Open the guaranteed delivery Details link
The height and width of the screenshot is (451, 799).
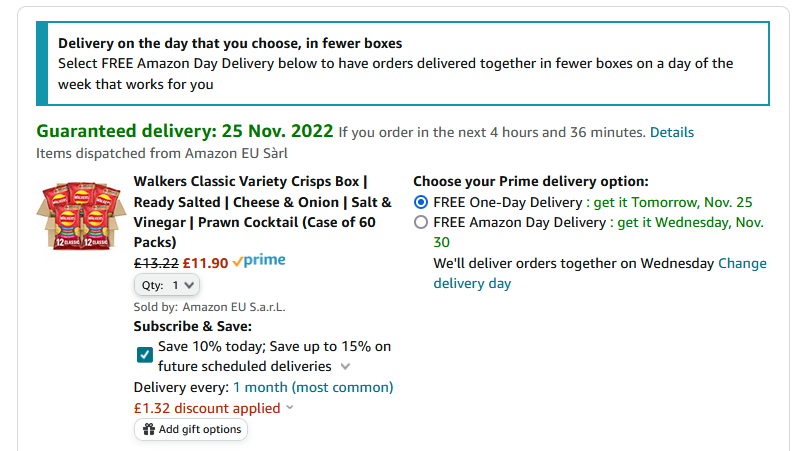(x=672, y=132)
